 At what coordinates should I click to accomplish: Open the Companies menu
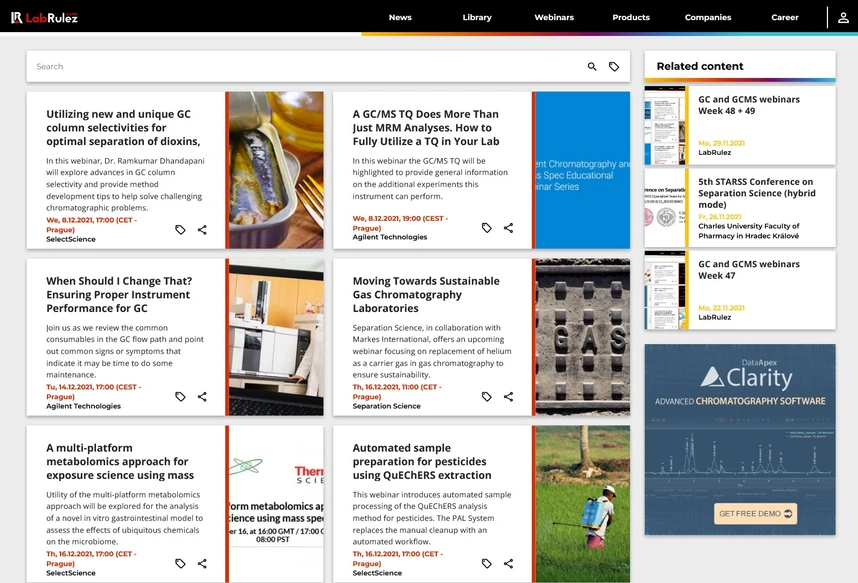pos(708,18)
